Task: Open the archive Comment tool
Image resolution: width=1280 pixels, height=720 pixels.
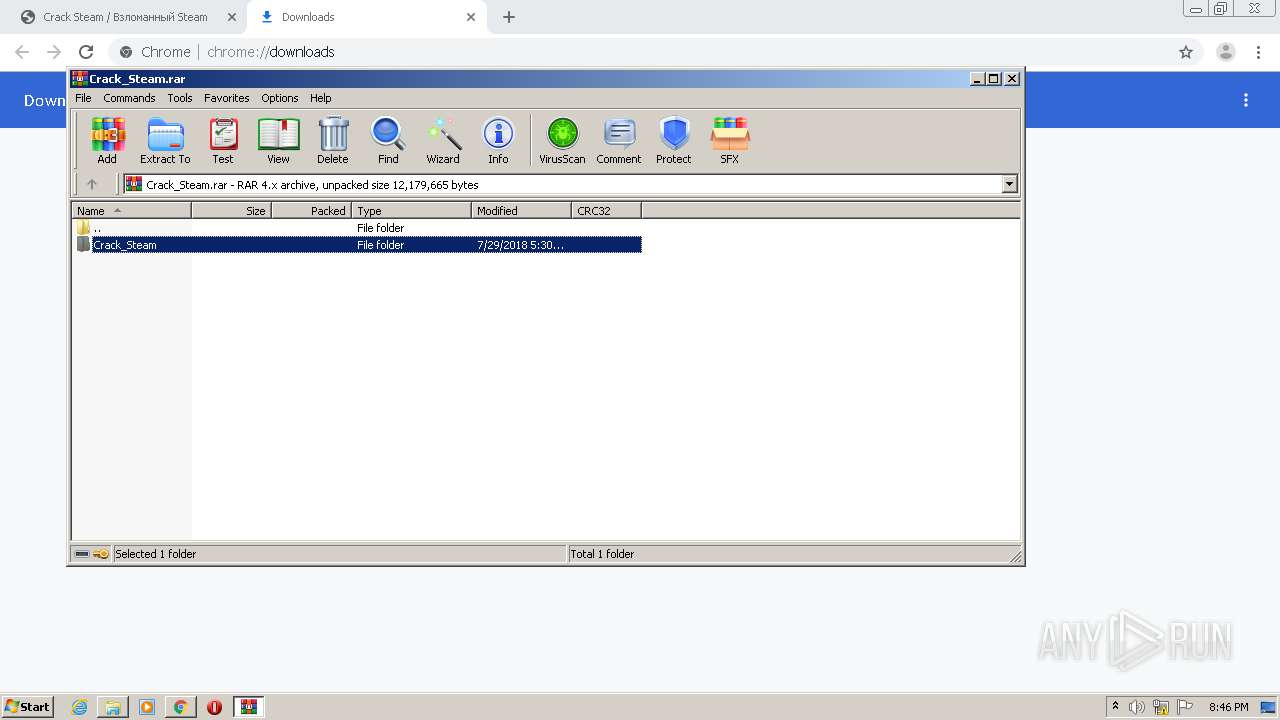Action: 619,140
